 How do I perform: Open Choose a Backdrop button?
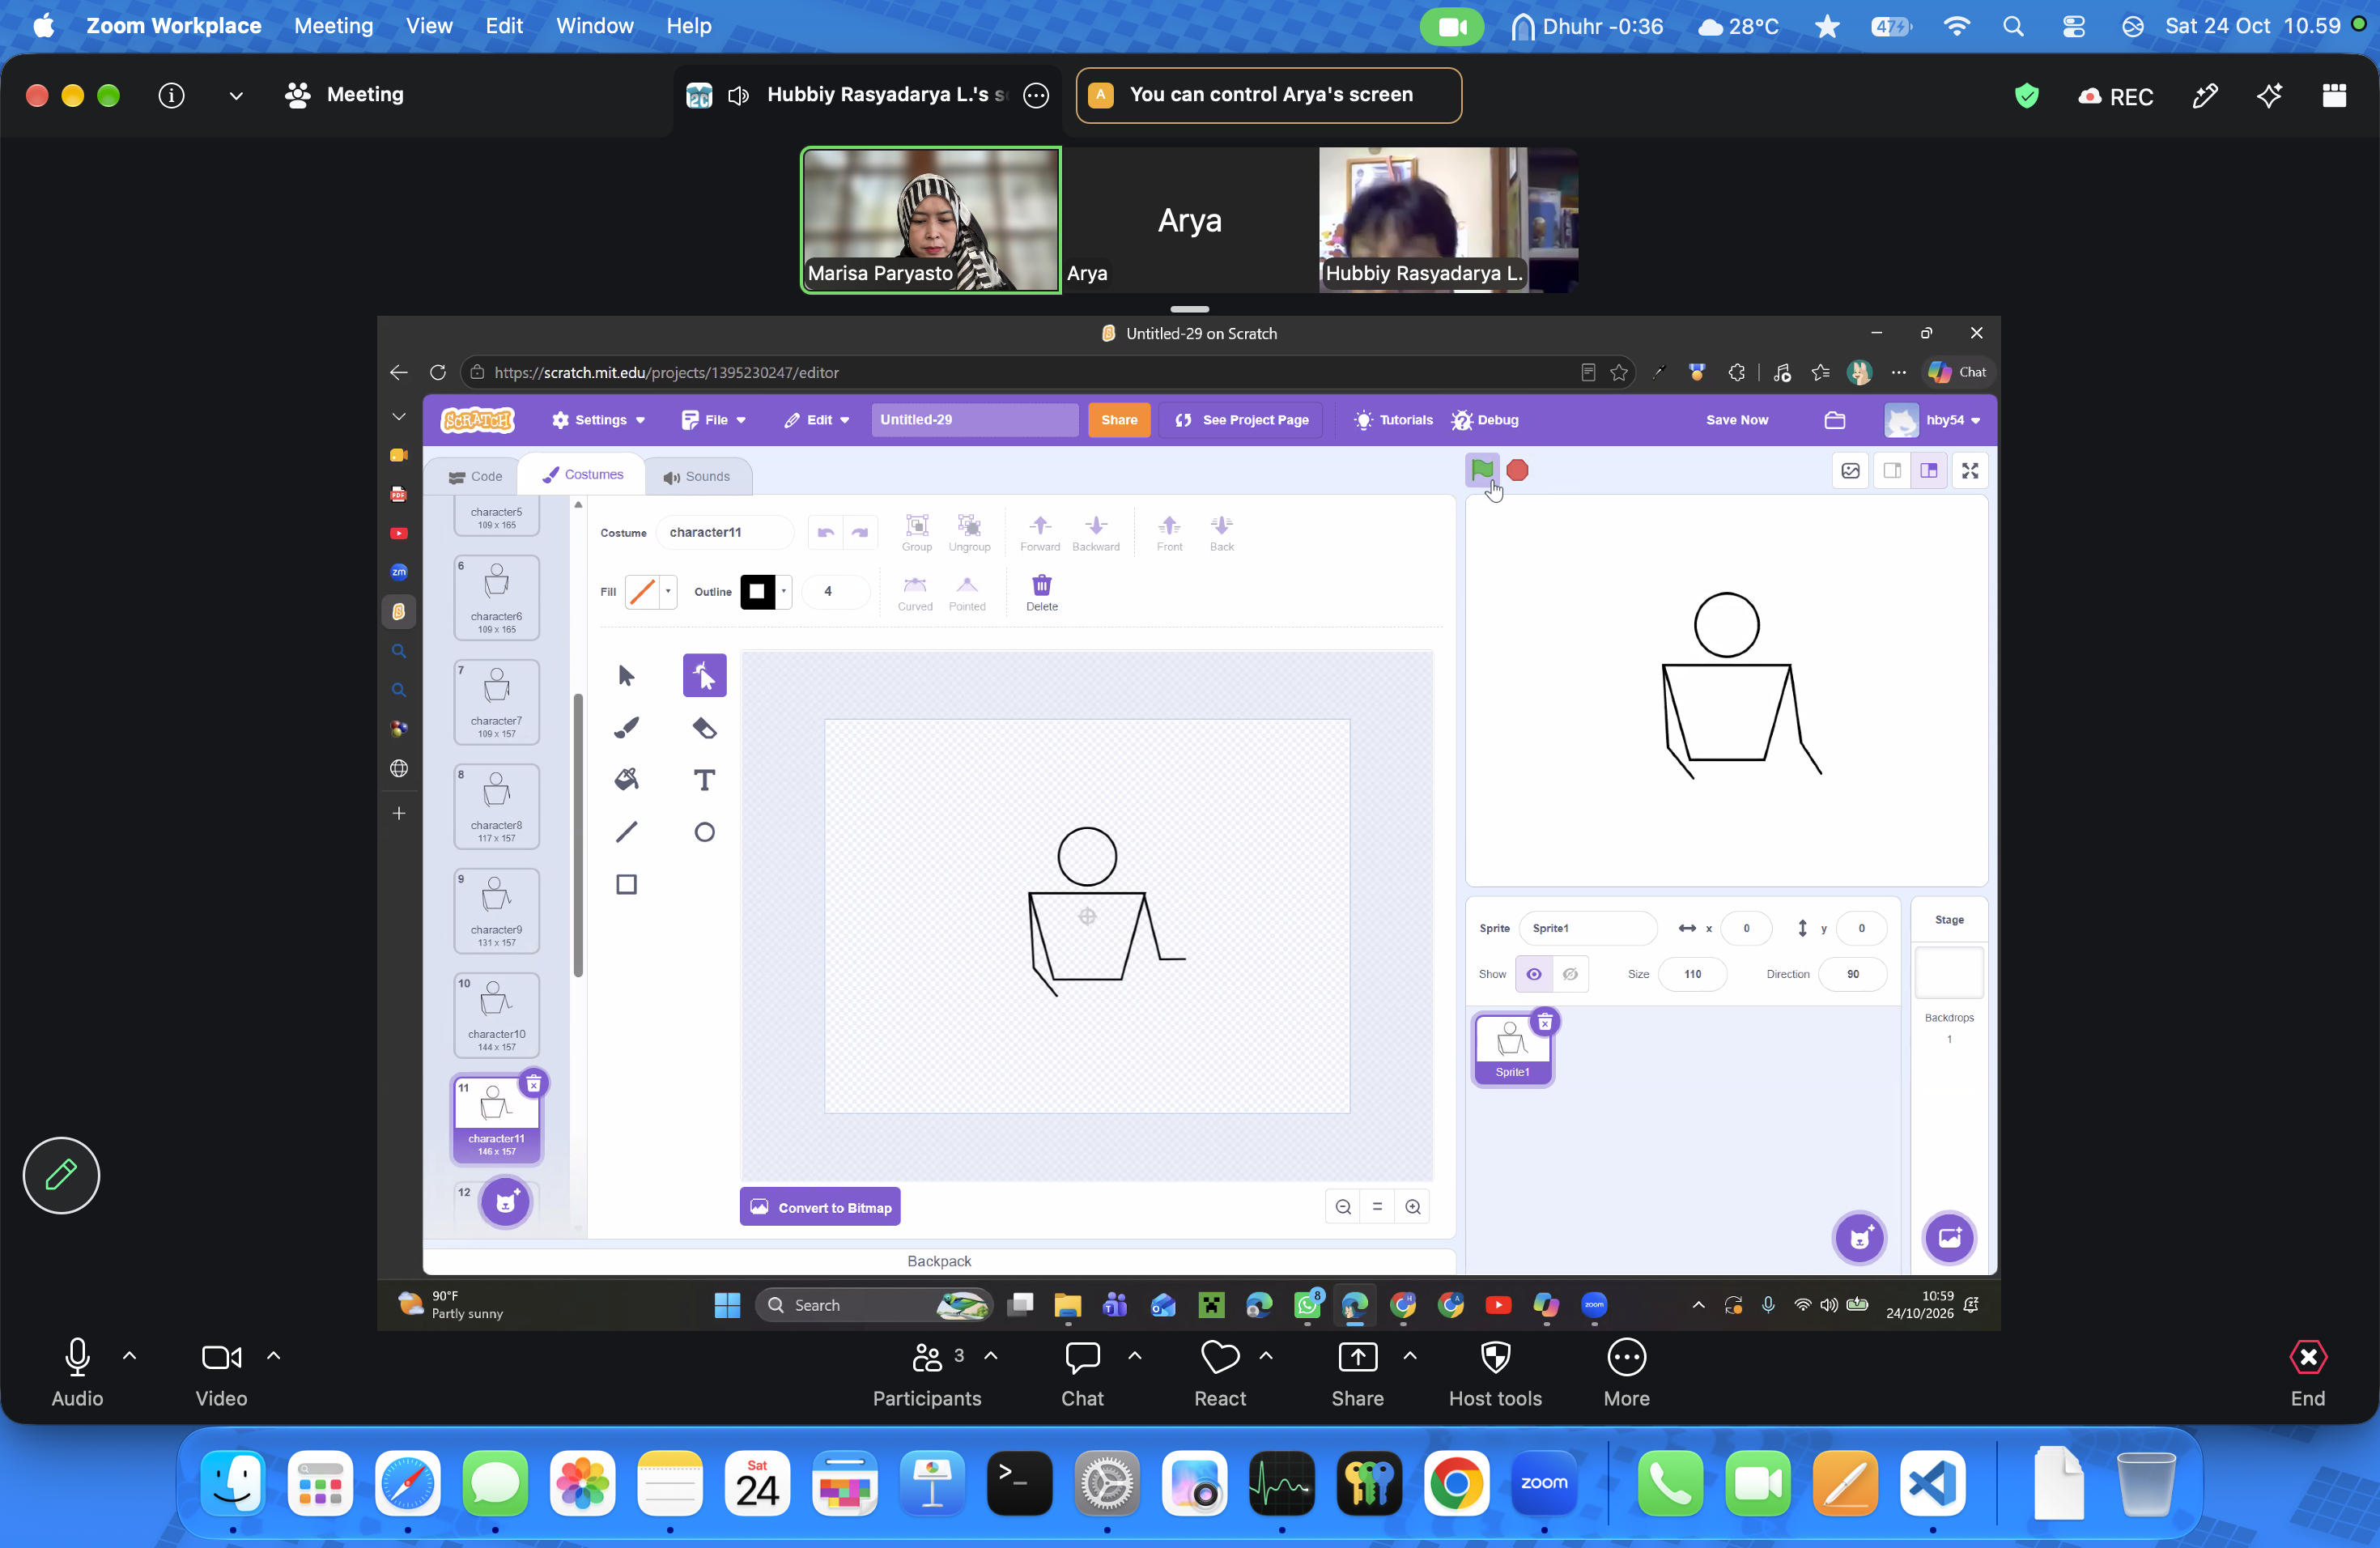click(x=1949, y=1238)
